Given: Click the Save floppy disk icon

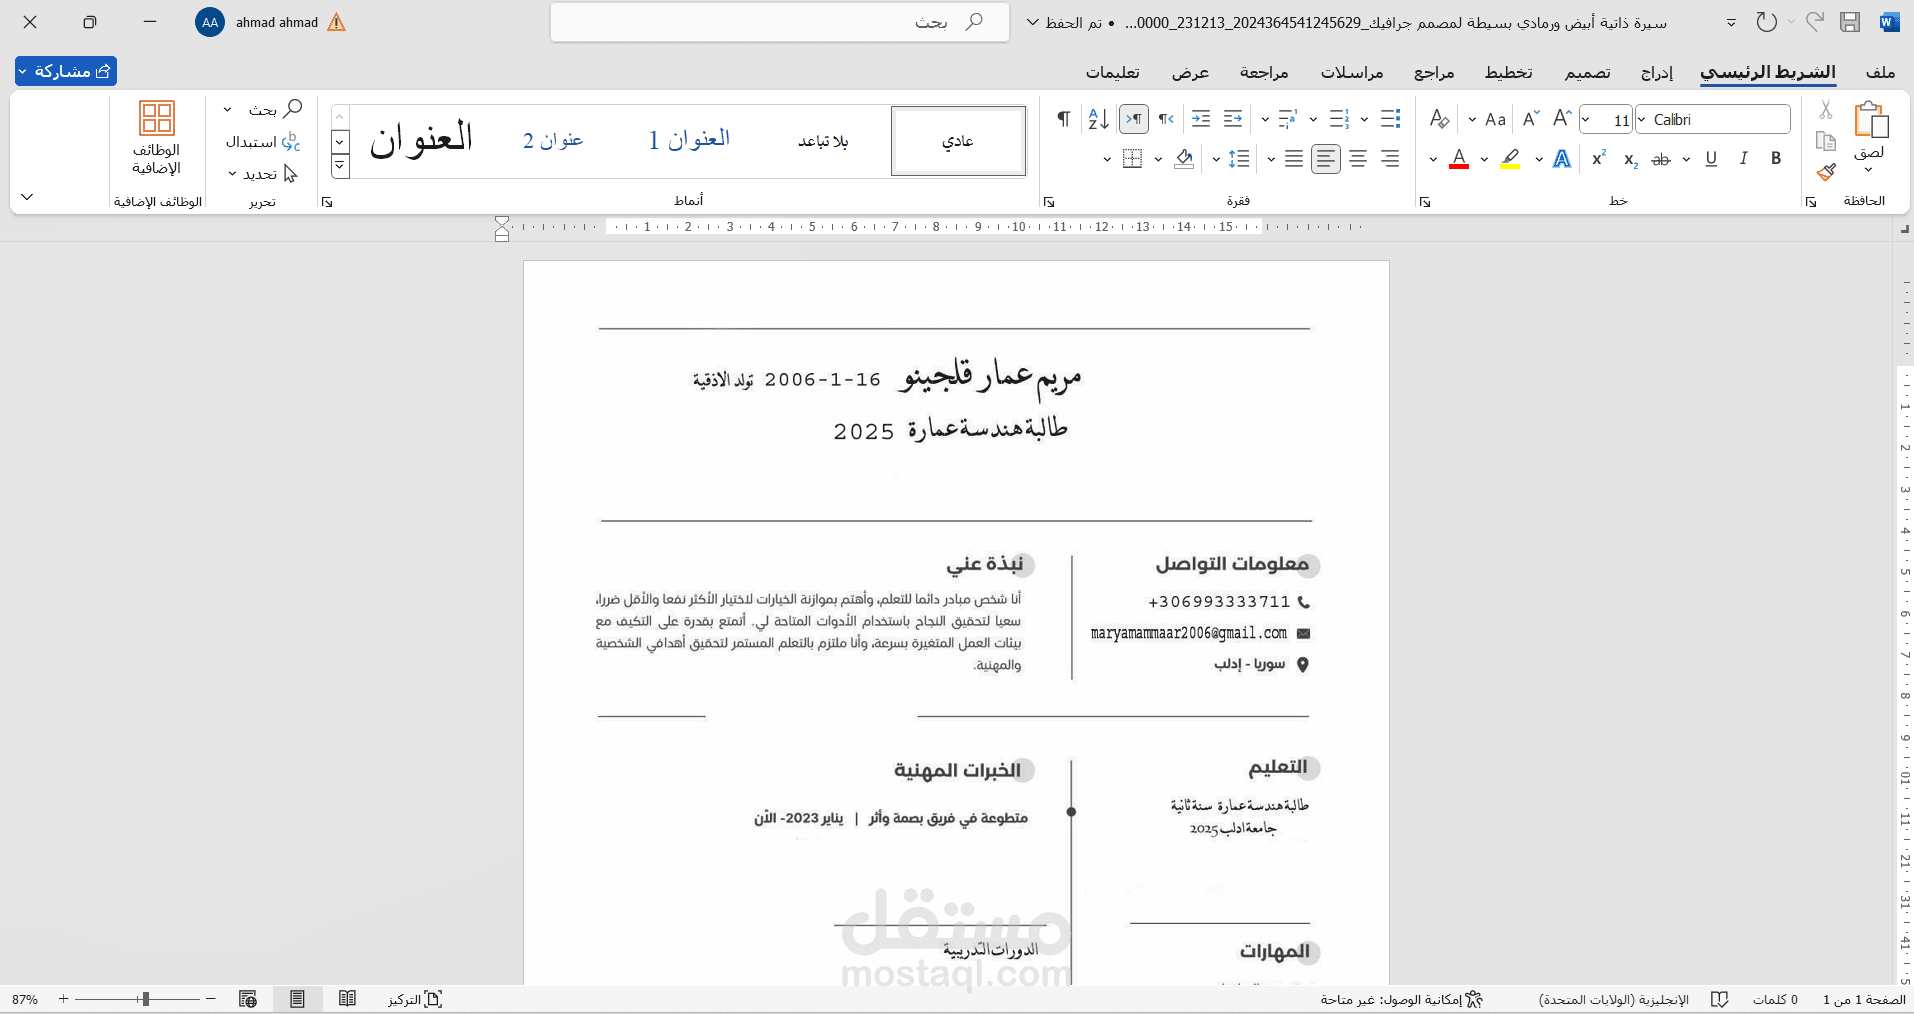Looking at the screenshot, I should point(1850,22).
